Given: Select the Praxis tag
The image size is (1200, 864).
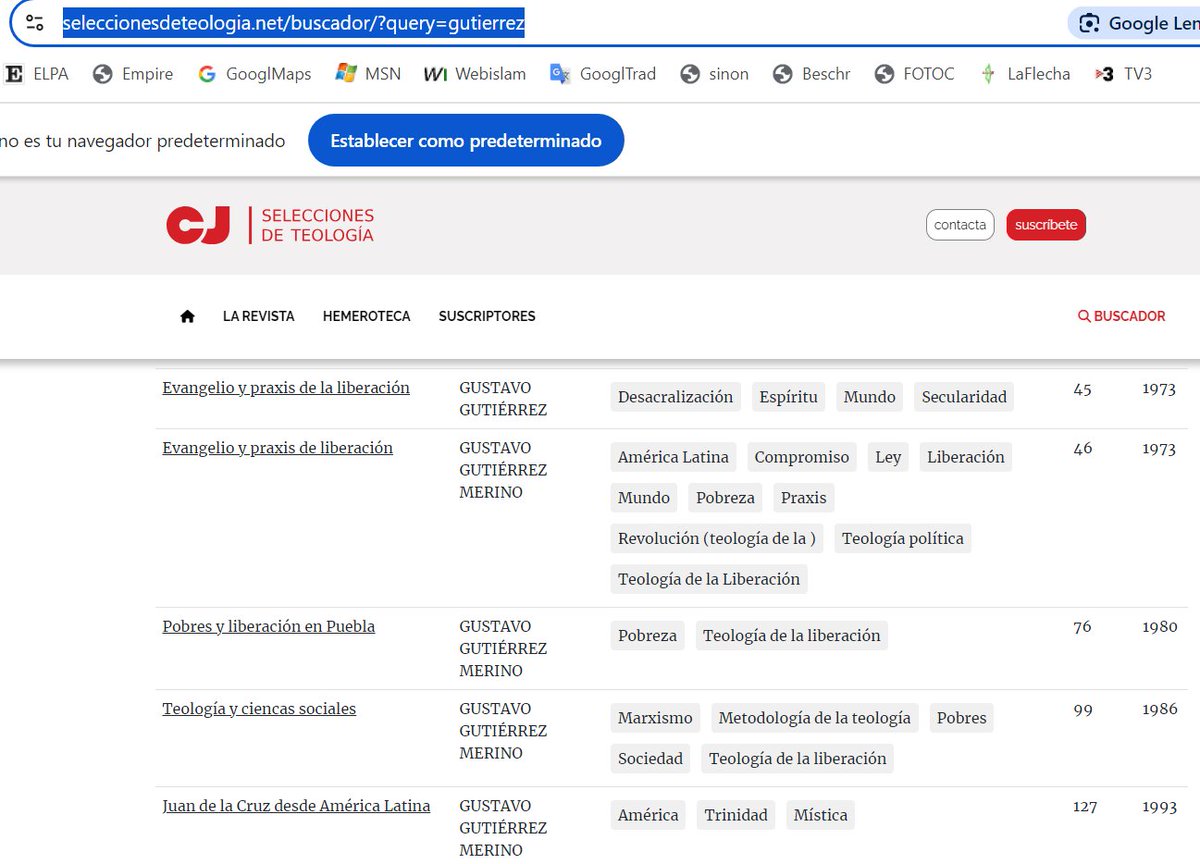Looking at the screenshot, I should pyautogui.click(x=804, y=498).
